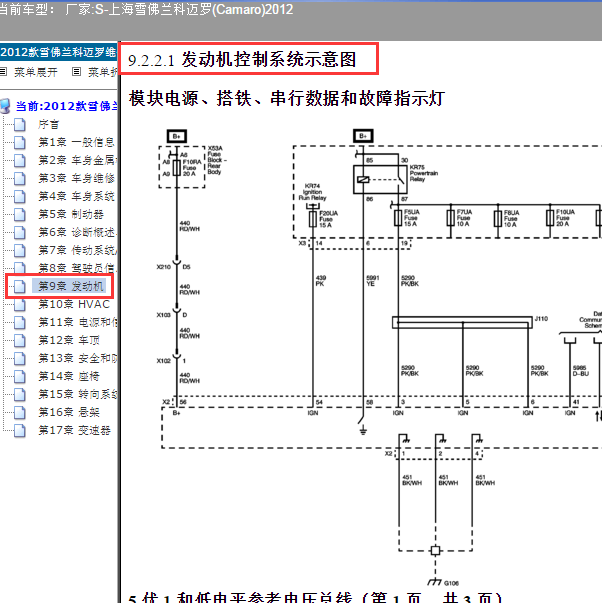Click the page icon beside 第11章 电源

pyautogui.click(x=20, y=323)
